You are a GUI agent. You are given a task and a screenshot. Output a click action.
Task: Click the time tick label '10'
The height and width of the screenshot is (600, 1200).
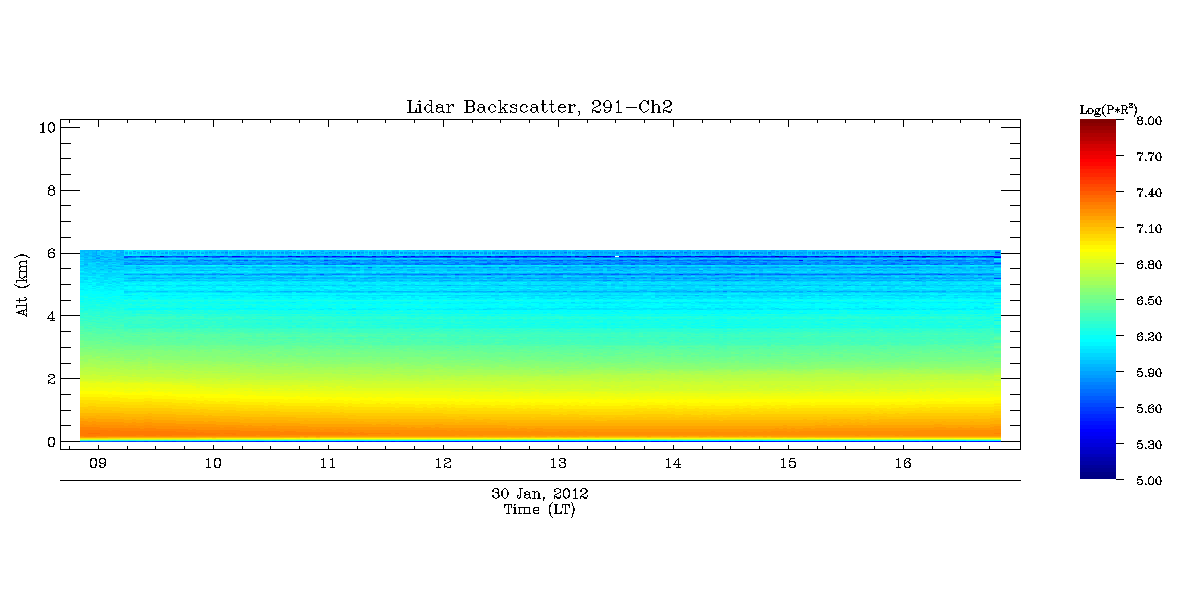coord(213,464)
